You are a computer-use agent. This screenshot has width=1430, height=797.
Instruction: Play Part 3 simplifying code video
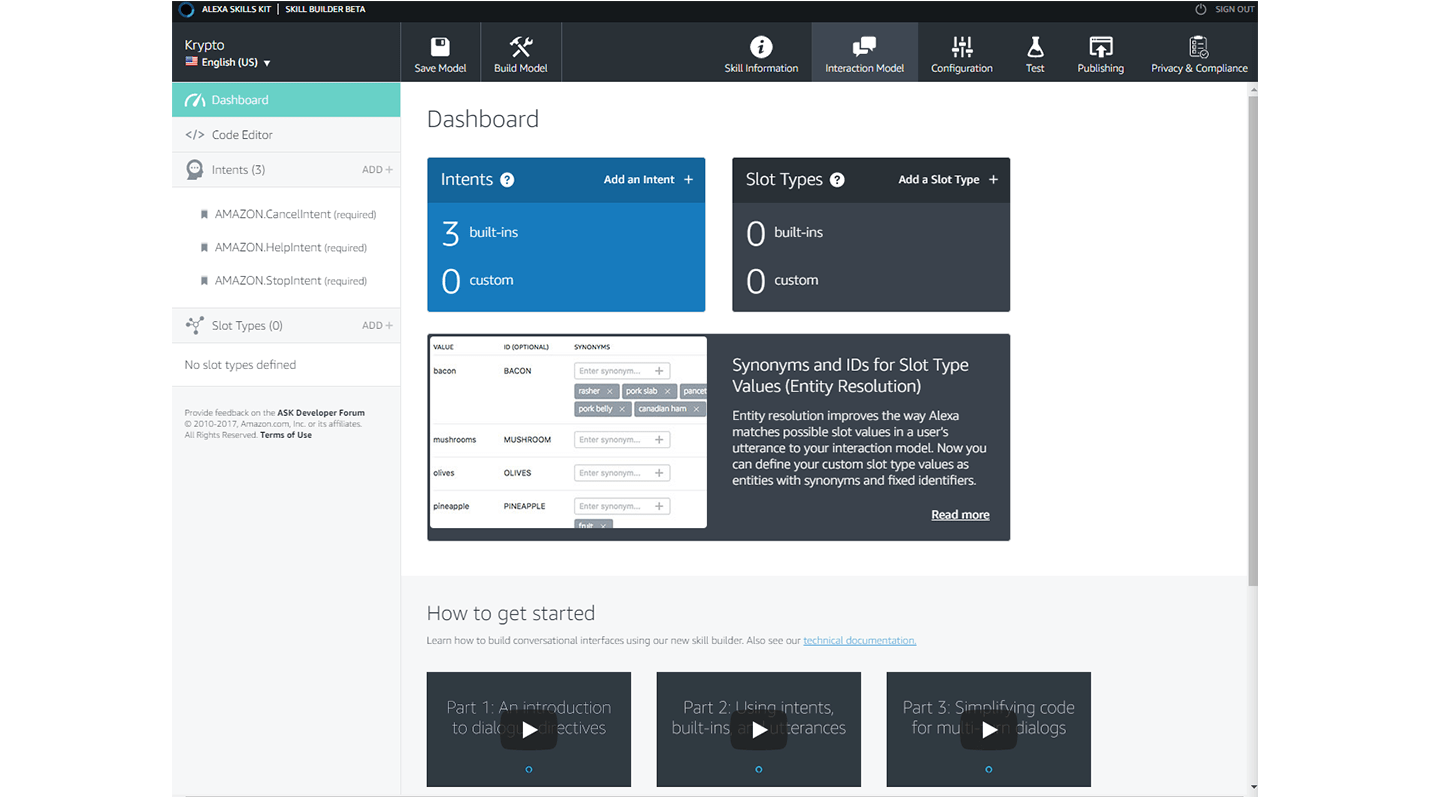pyautogui.click(x=989, y=730)
